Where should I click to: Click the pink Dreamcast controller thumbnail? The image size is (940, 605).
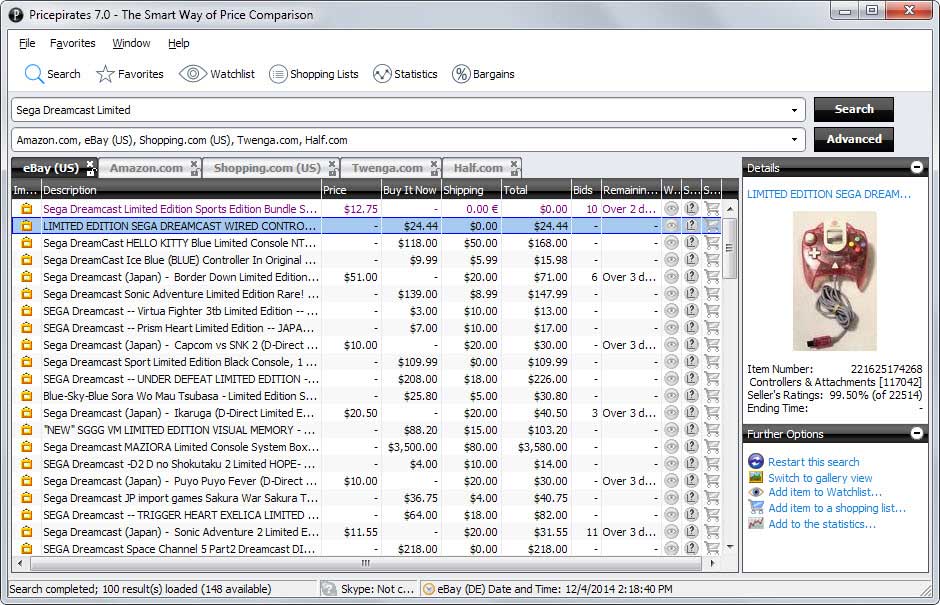(x=834, y=281)
